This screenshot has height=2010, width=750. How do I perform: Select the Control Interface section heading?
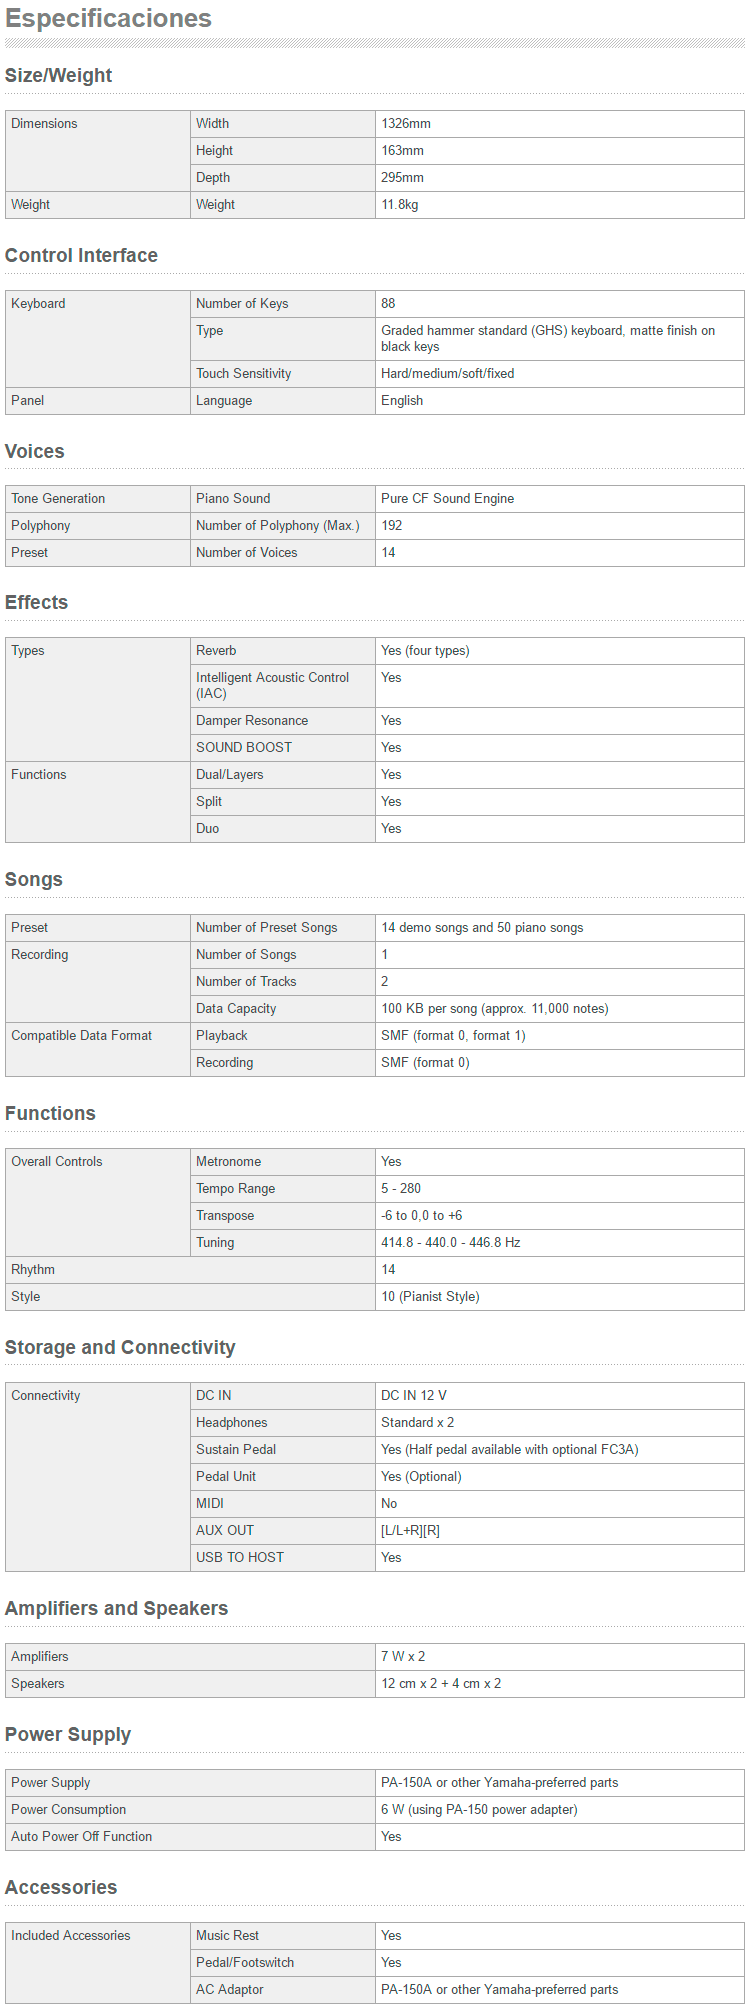pos(81,255)
